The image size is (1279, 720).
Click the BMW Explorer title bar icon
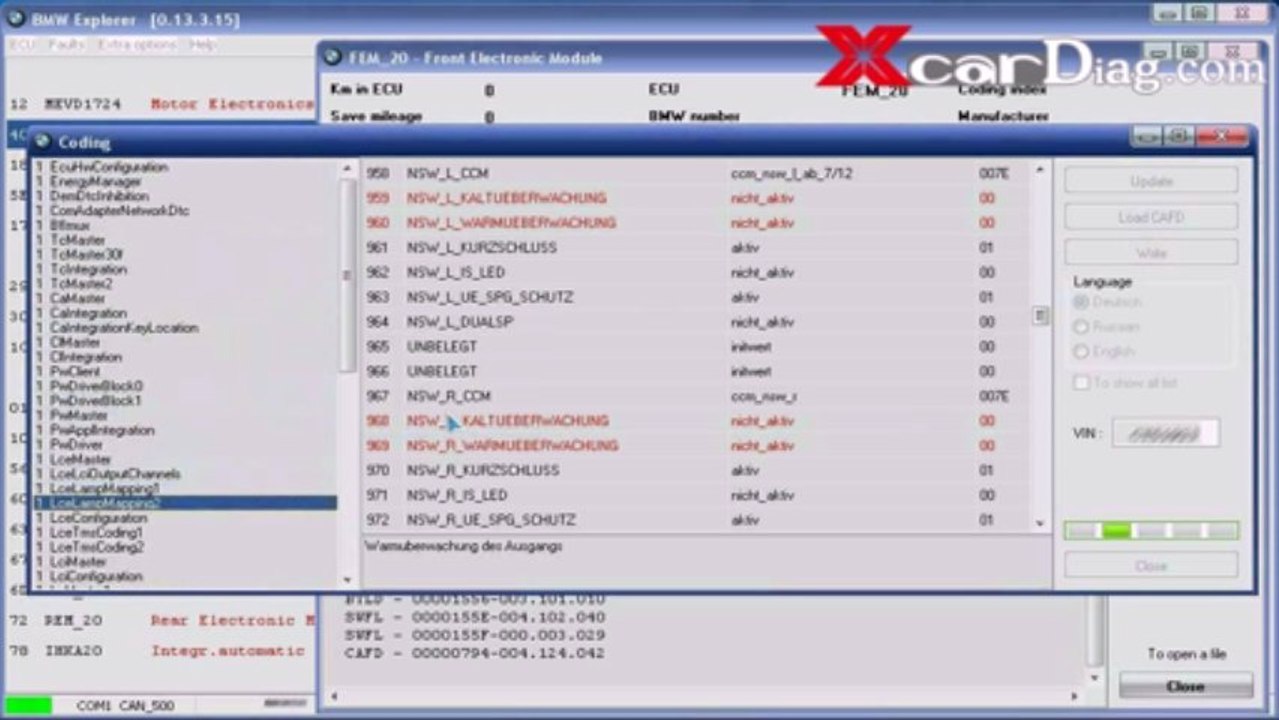pos(15,18)
